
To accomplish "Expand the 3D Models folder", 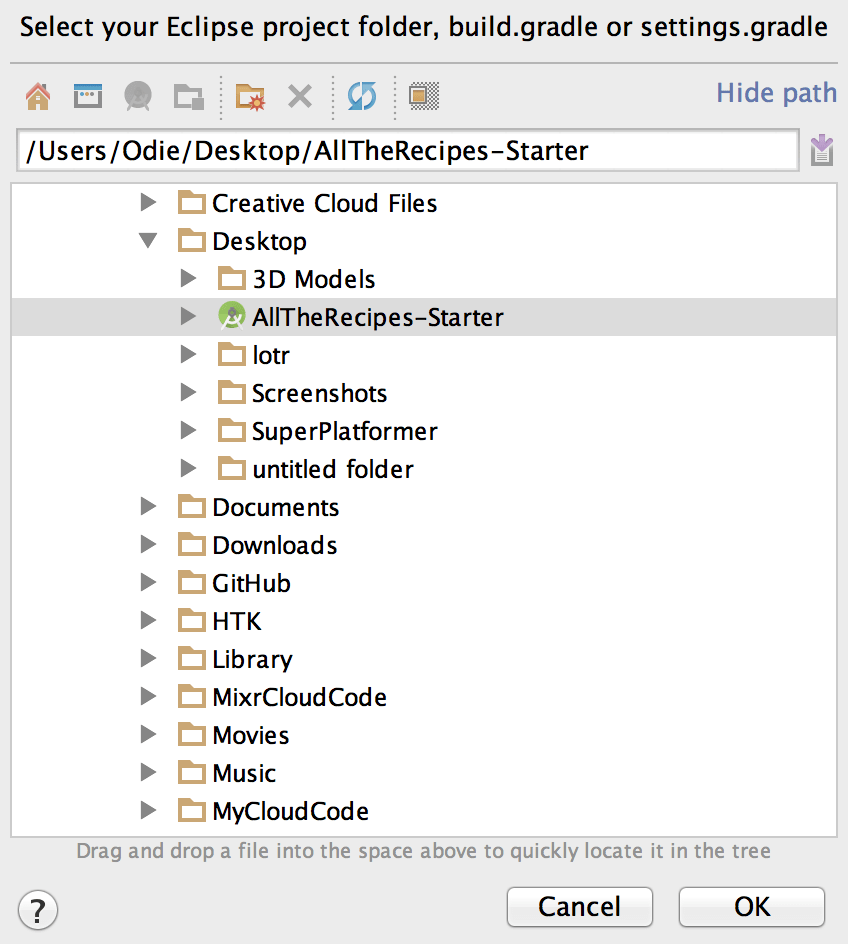I will [x=188, y=278].
